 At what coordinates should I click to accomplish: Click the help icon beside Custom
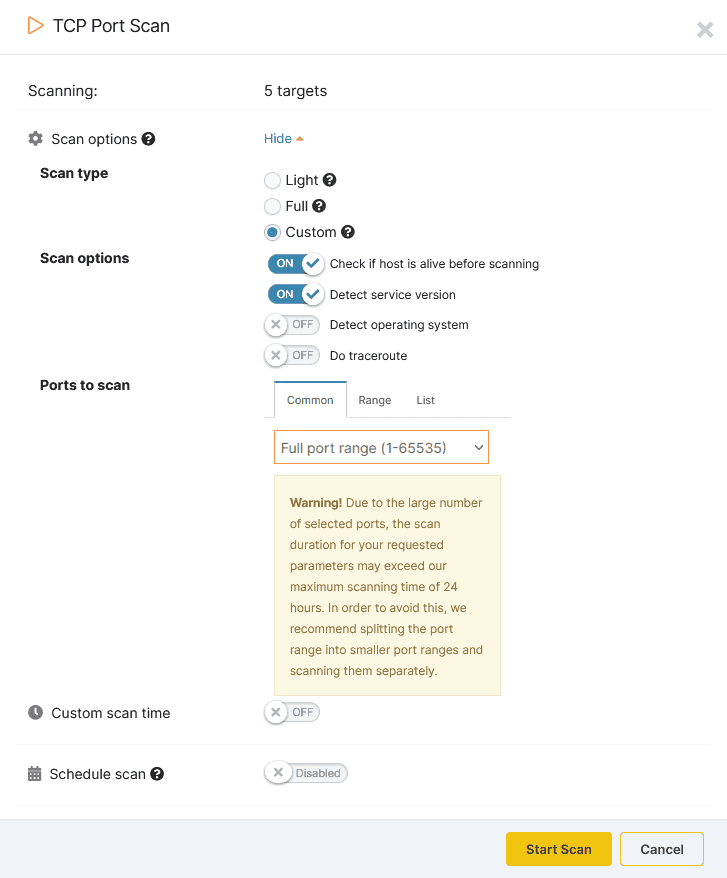347,232
